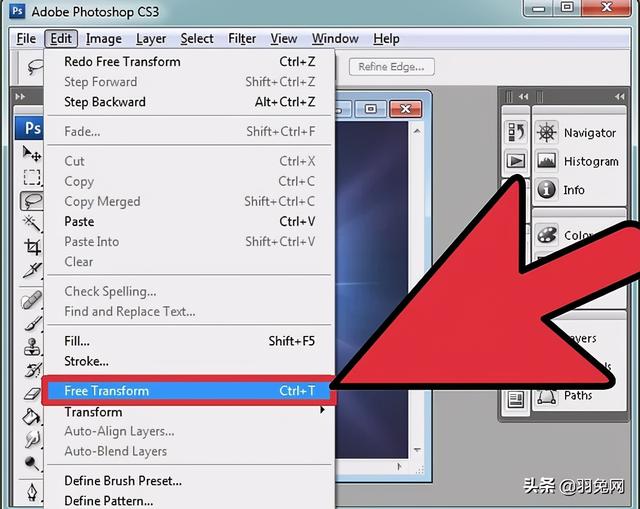This screenshot has height=509, width=640.
Task: Open the Window menu
Action: pos(335,39)
